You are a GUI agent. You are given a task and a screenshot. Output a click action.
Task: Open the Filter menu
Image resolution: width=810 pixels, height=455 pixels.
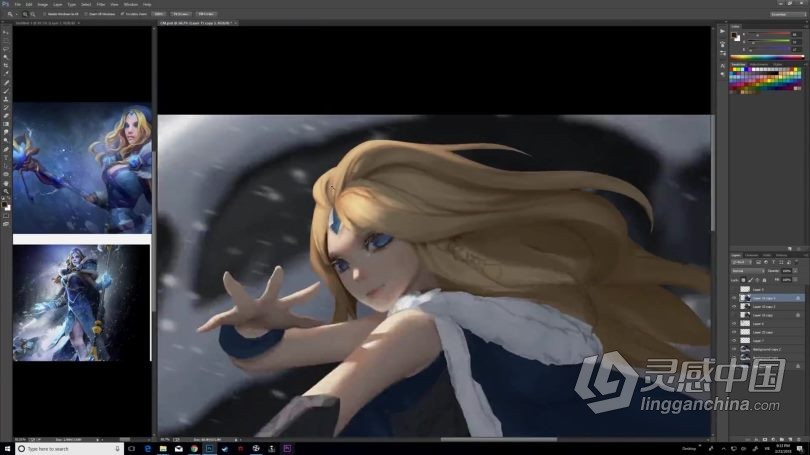pyautogui.click(x=101, y=4)
